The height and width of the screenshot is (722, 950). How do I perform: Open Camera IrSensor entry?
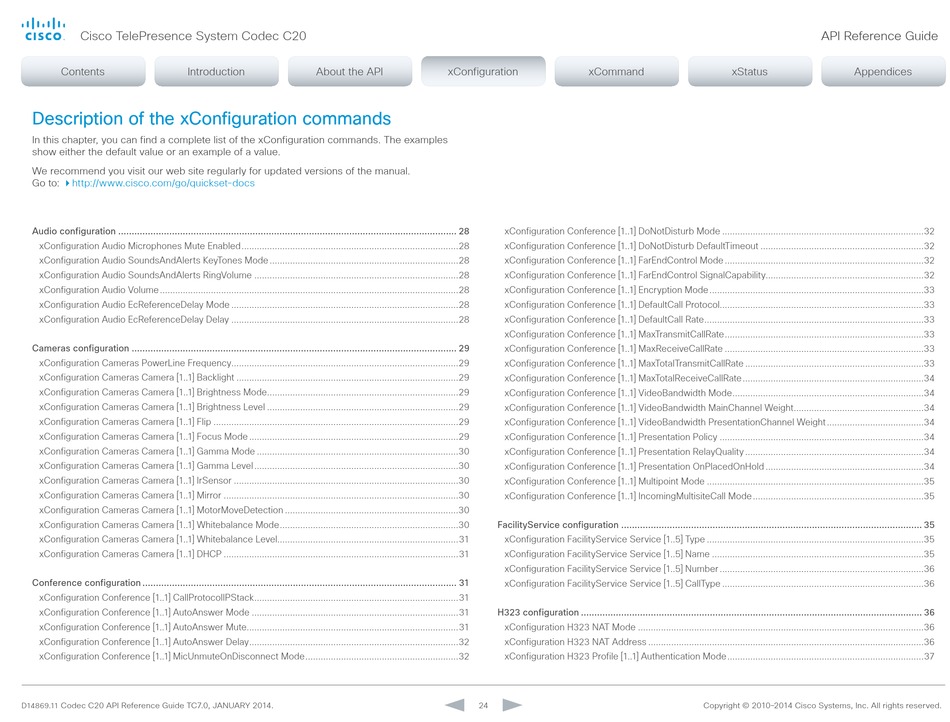254,480
